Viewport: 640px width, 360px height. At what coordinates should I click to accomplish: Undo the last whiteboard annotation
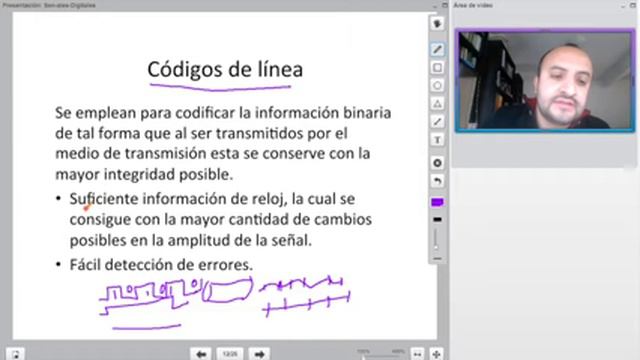coord(437,181)
